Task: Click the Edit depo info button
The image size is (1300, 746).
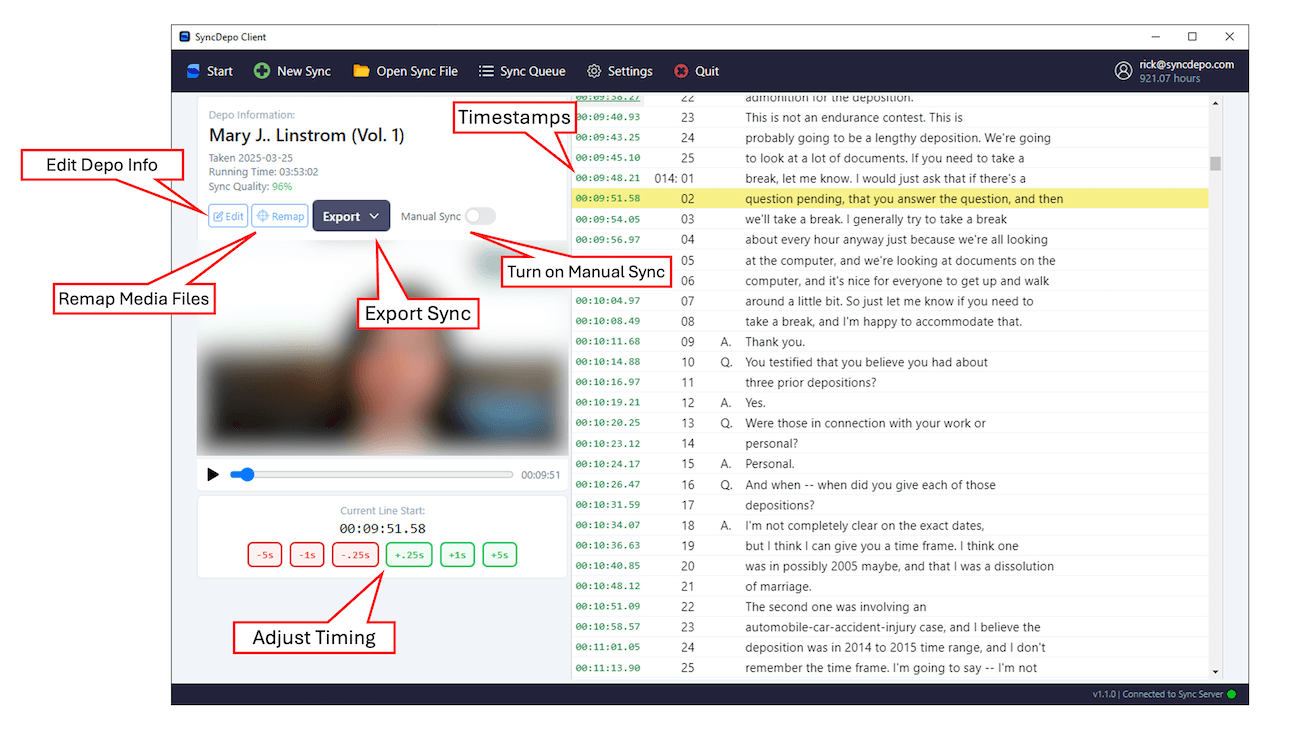Action: (228, 215)
